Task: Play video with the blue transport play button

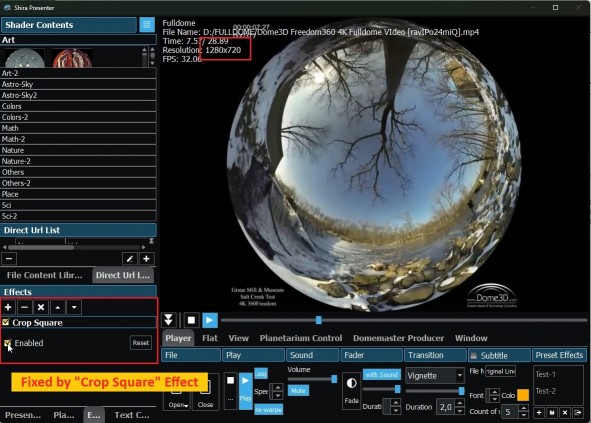Action: pos(210,320)
